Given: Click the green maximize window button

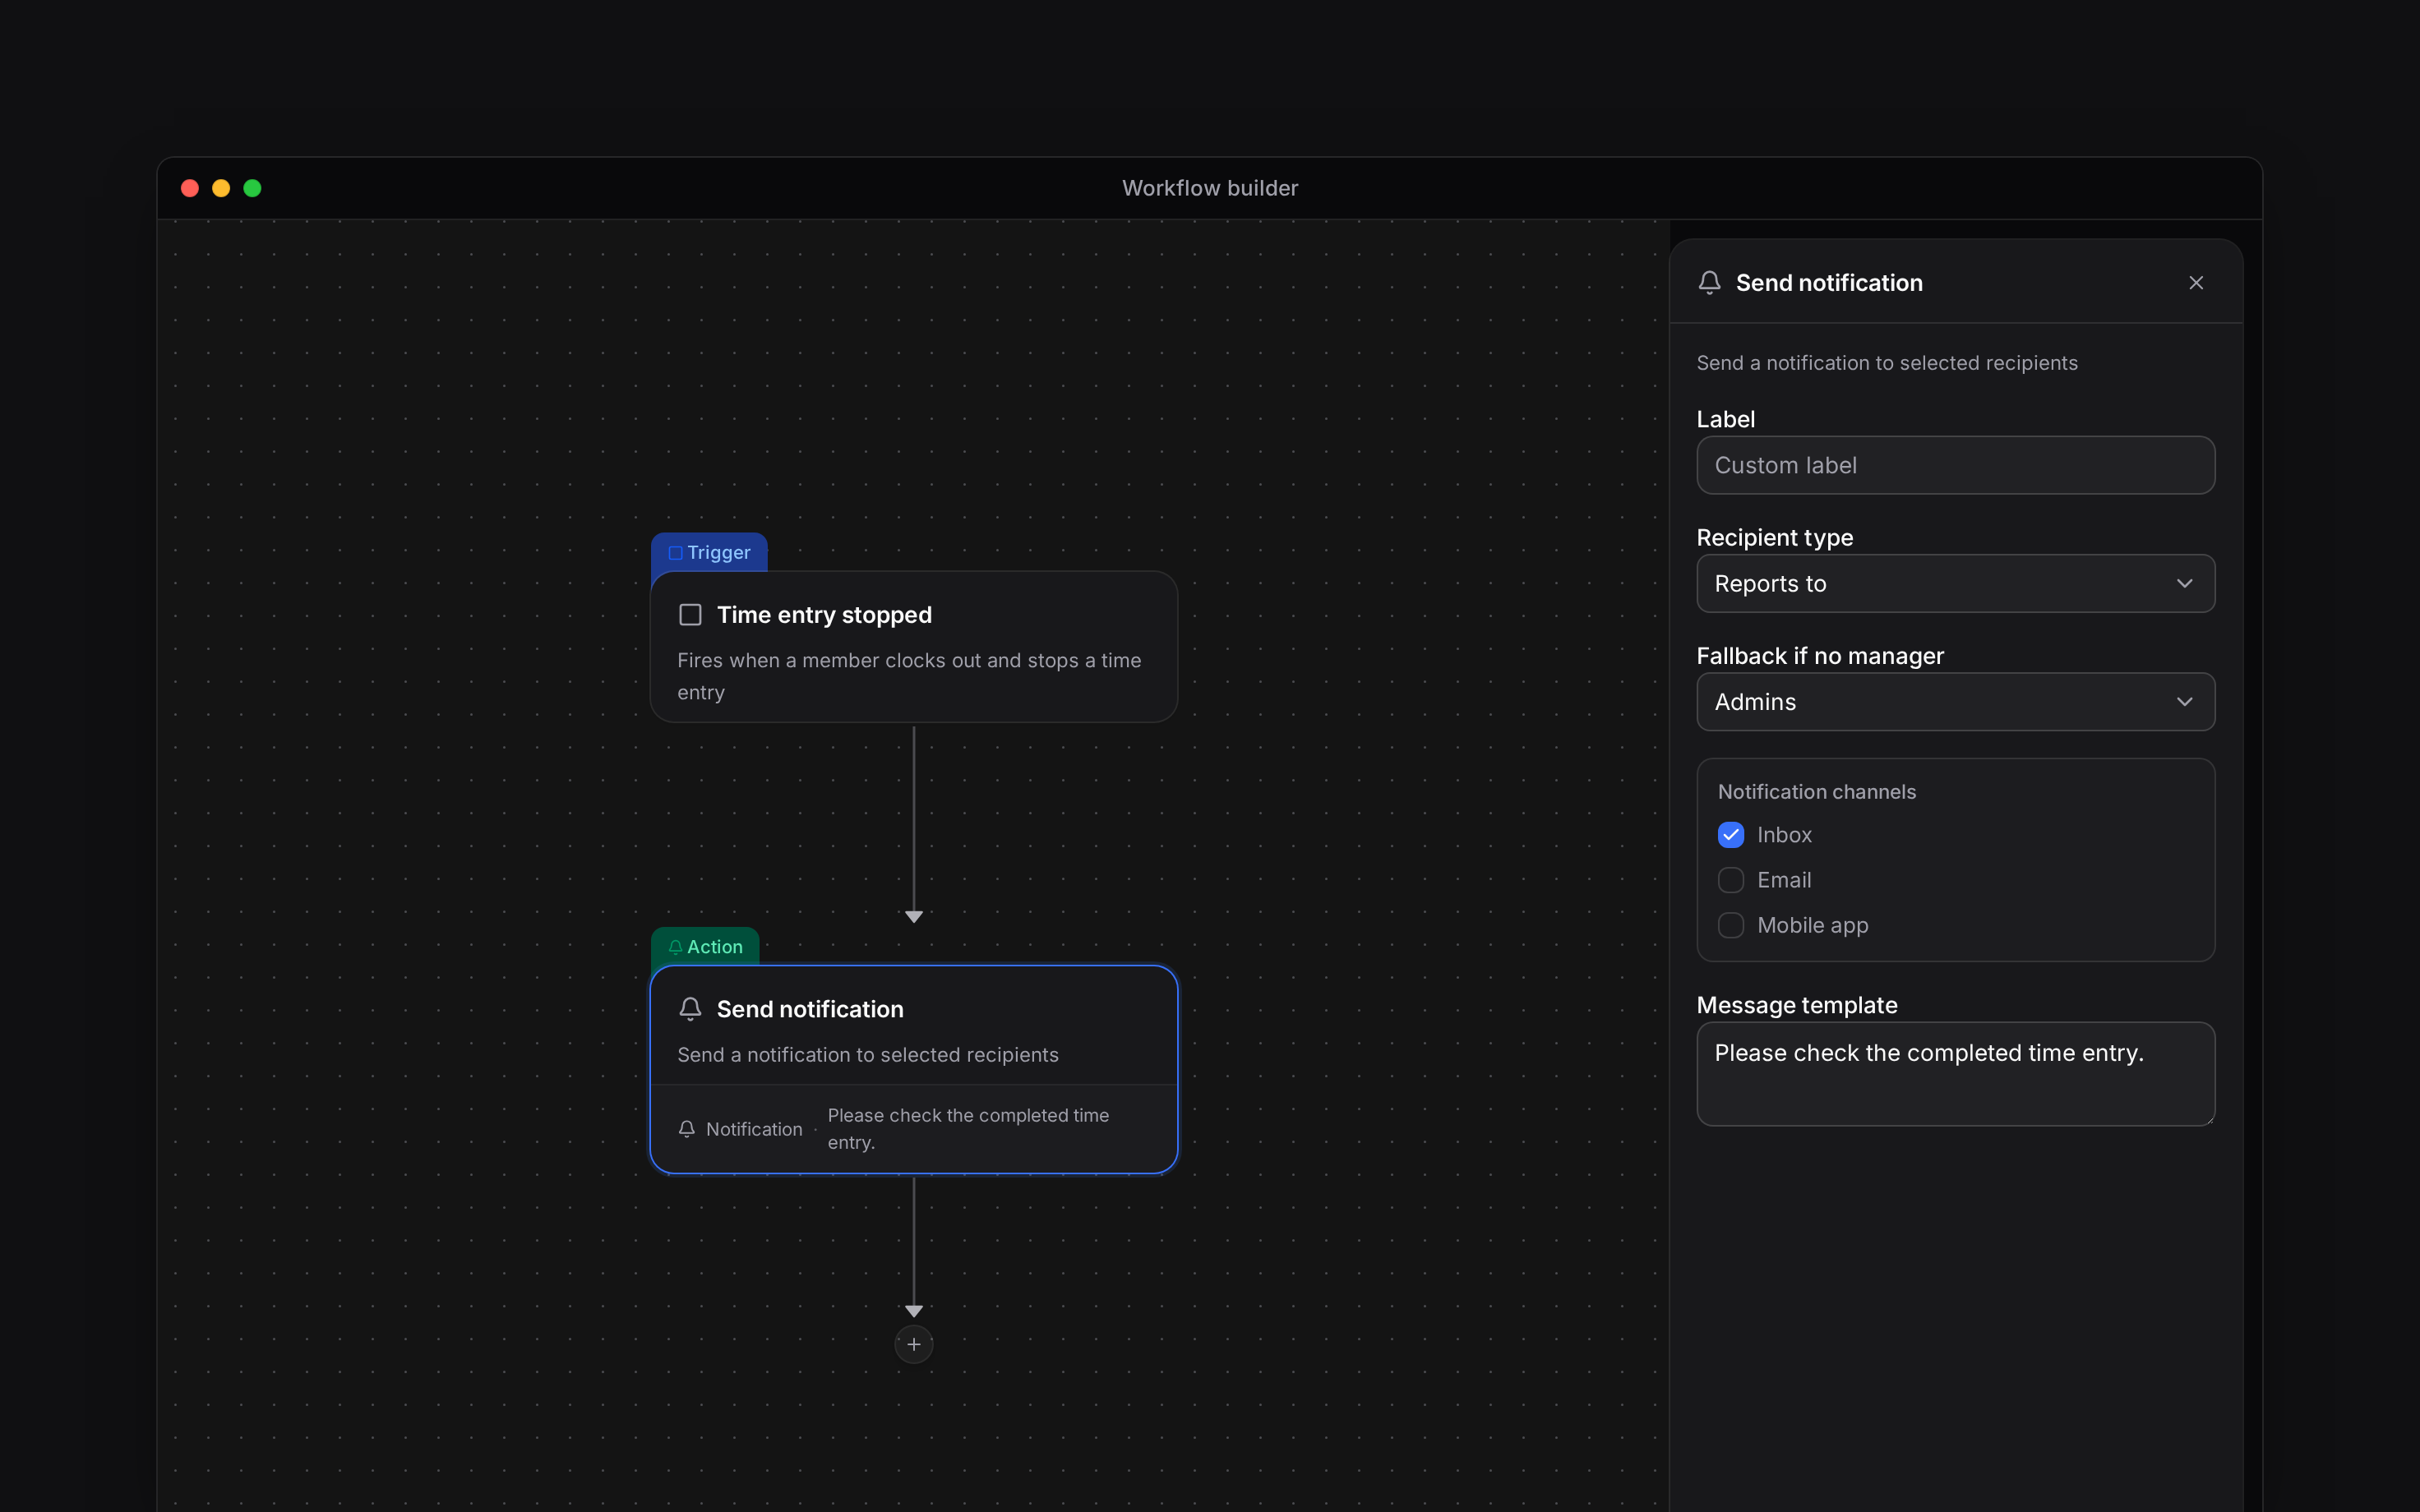Looking at the screenshot, I should coord(252,188).
